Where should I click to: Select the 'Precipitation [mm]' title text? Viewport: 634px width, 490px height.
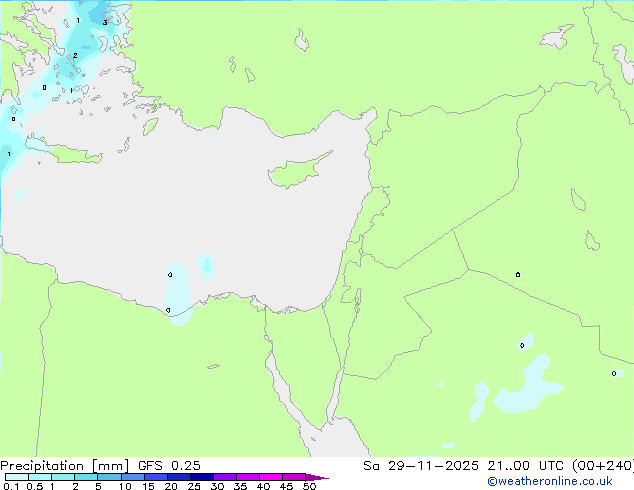(x=65, y=466)
